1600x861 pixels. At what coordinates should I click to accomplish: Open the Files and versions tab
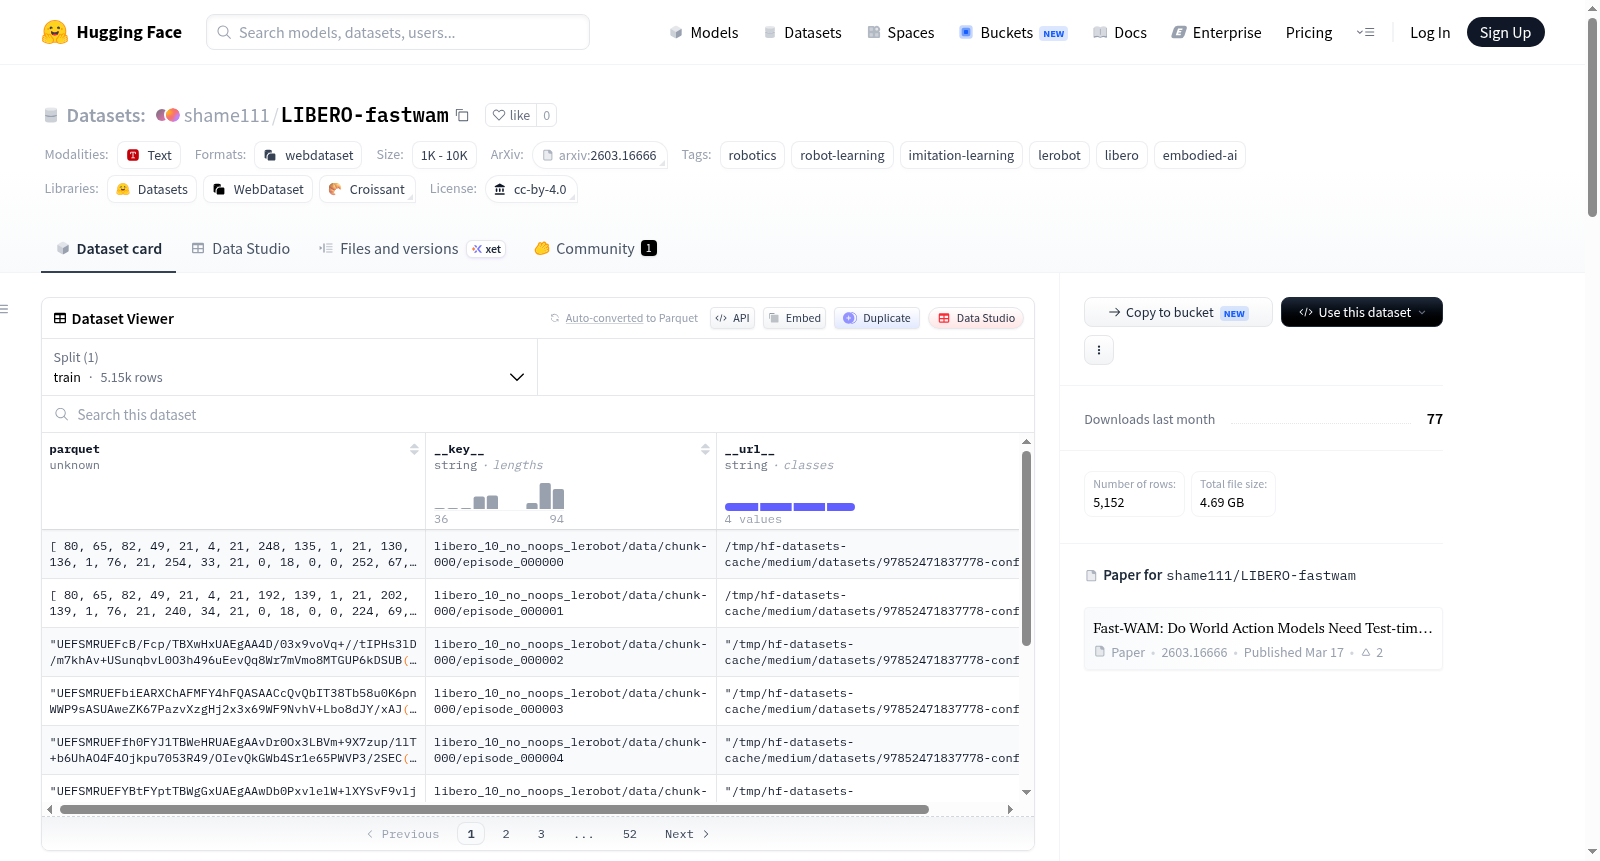pyautogui.click(x=412, y=249)
